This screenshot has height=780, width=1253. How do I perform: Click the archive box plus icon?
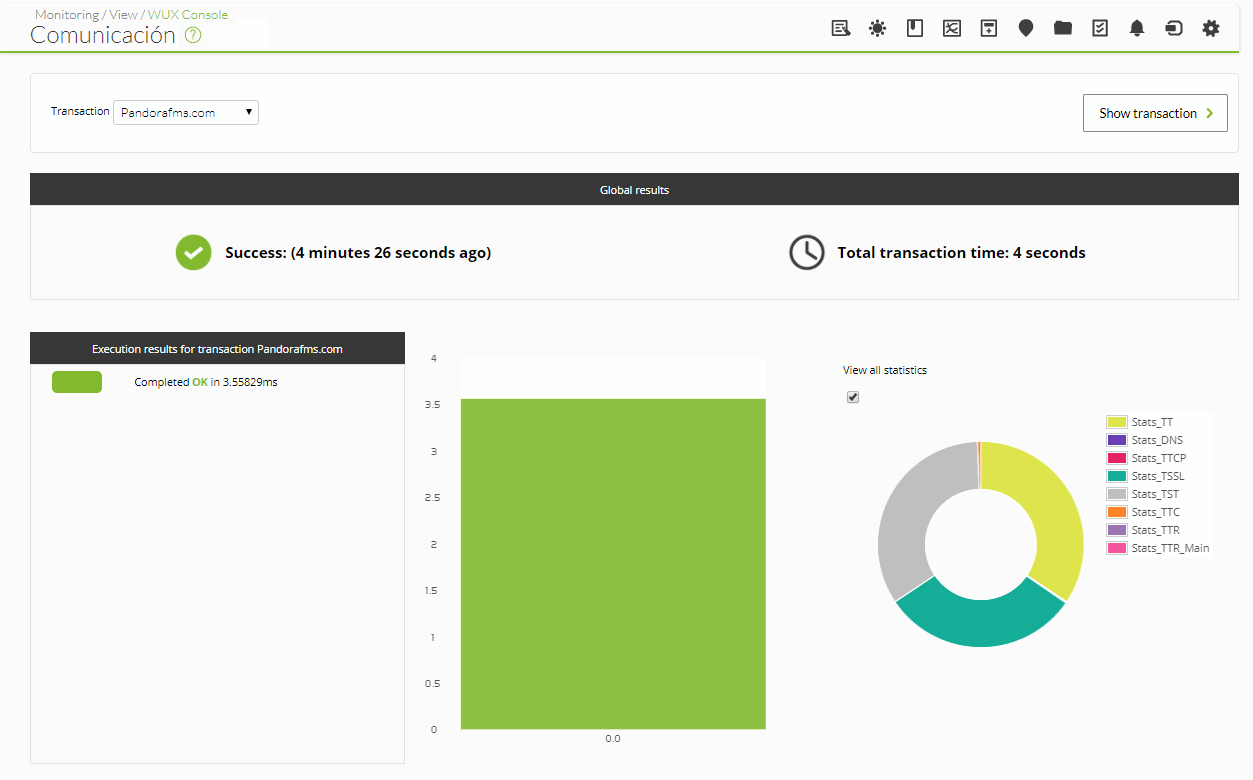pos(988,28)
